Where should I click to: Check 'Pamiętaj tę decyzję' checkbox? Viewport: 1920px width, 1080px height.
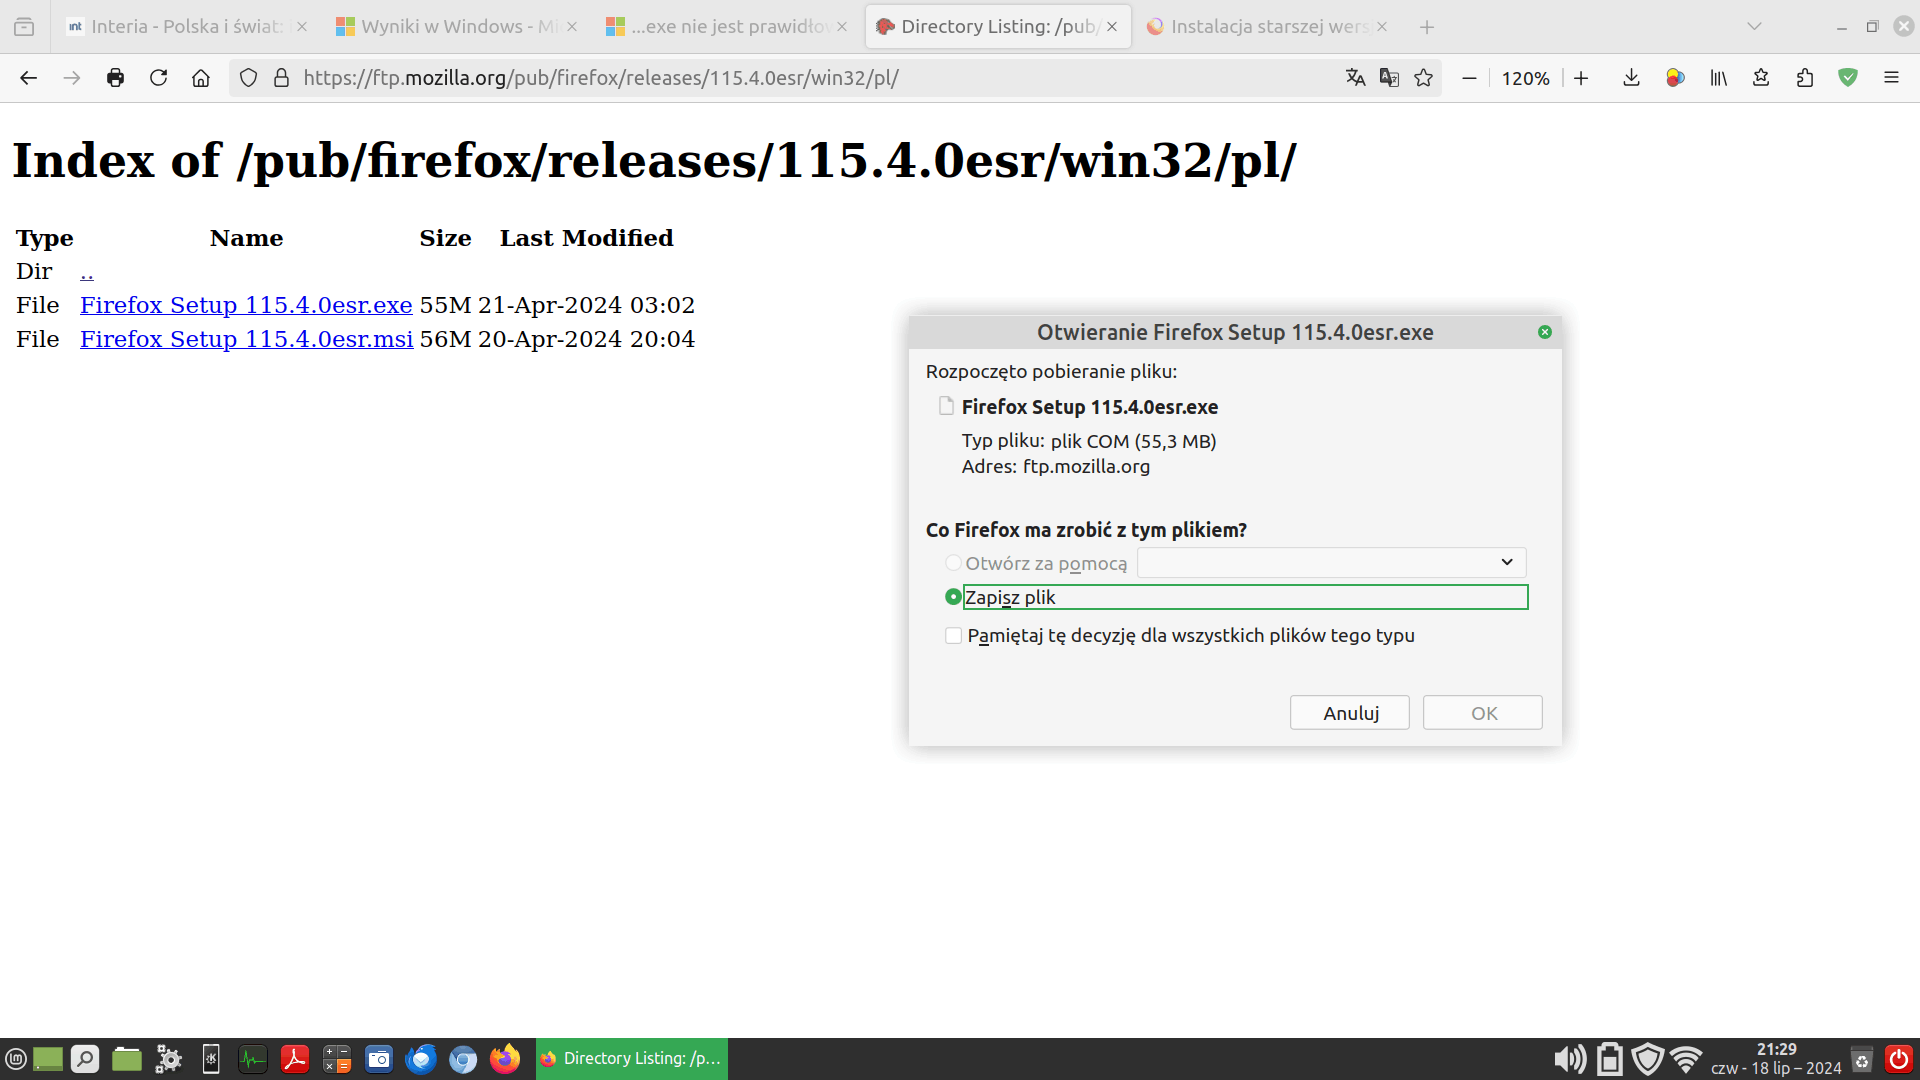point(953,636)
